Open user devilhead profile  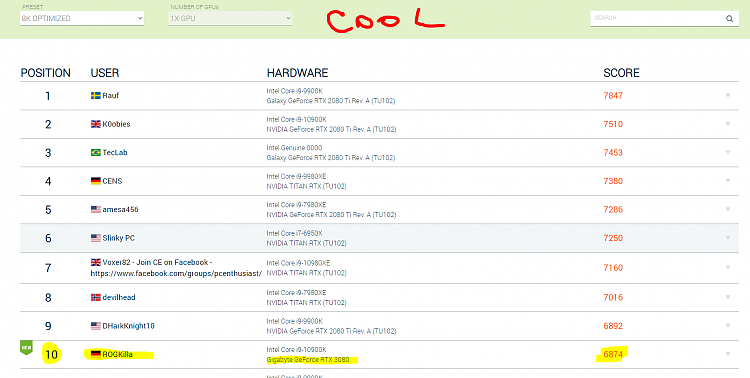(x=119, y=297)
